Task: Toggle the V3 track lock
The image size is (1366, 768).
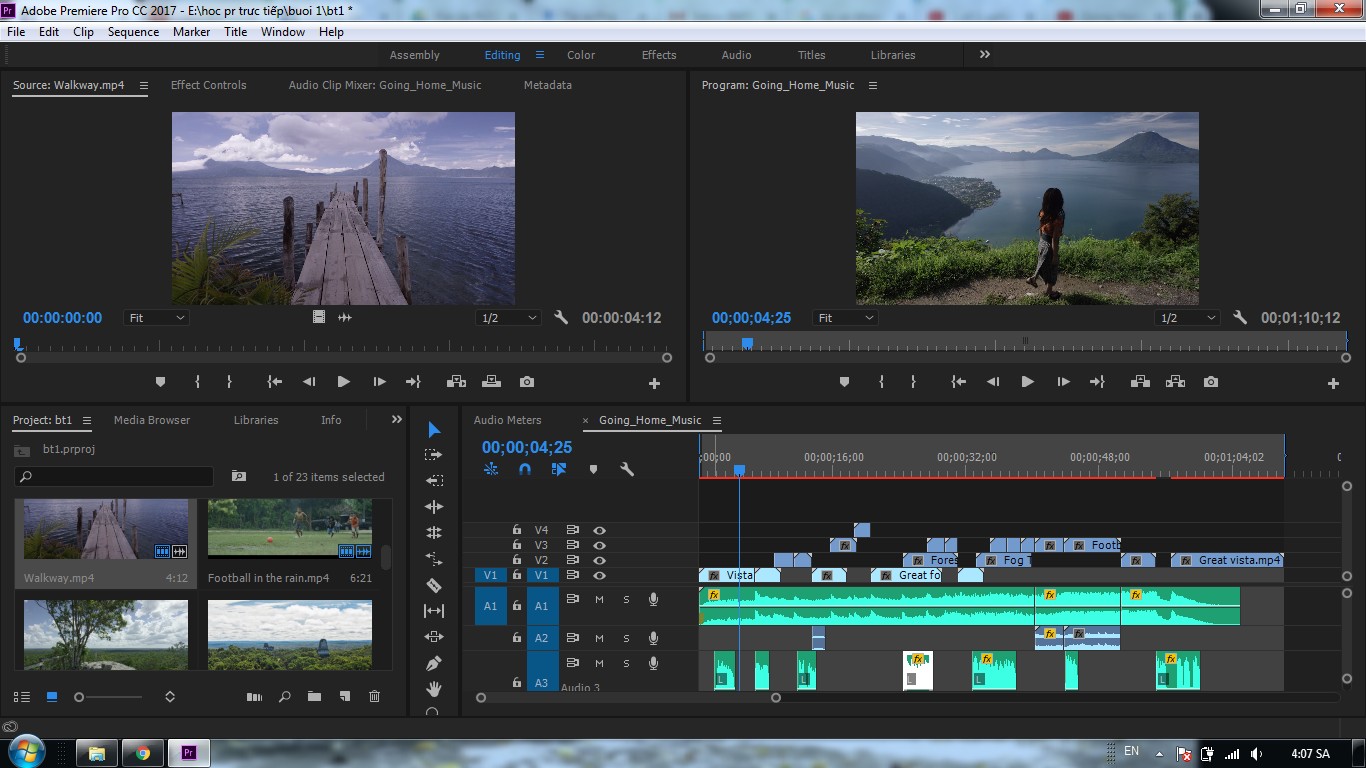Action: point(517,545)
